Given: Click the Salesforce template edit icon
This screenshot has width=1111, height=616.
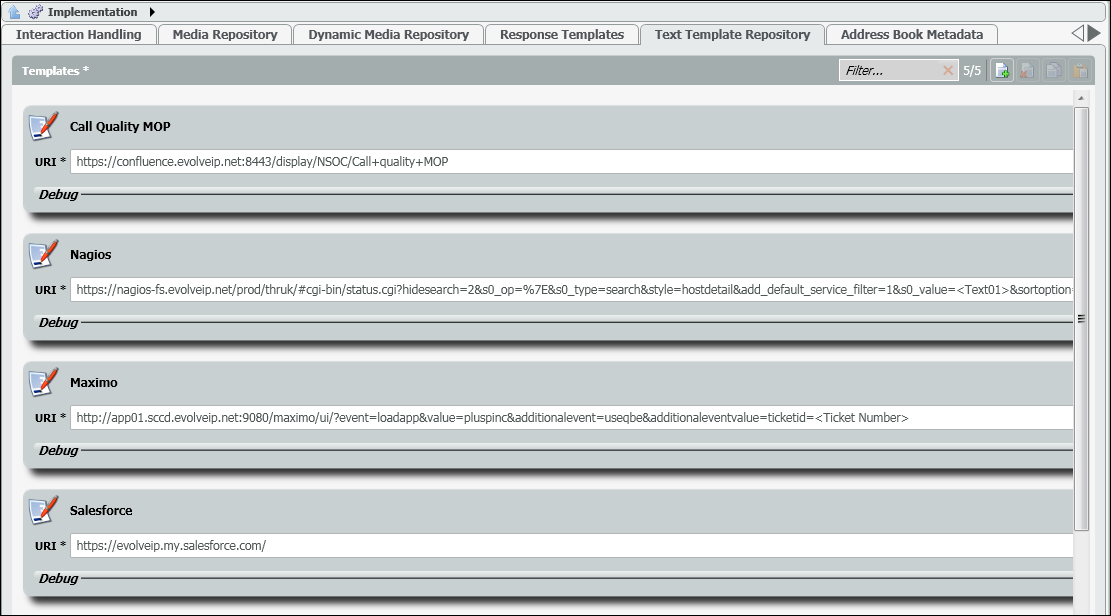Looking at the screenshot, I should [x=44, y=510].
